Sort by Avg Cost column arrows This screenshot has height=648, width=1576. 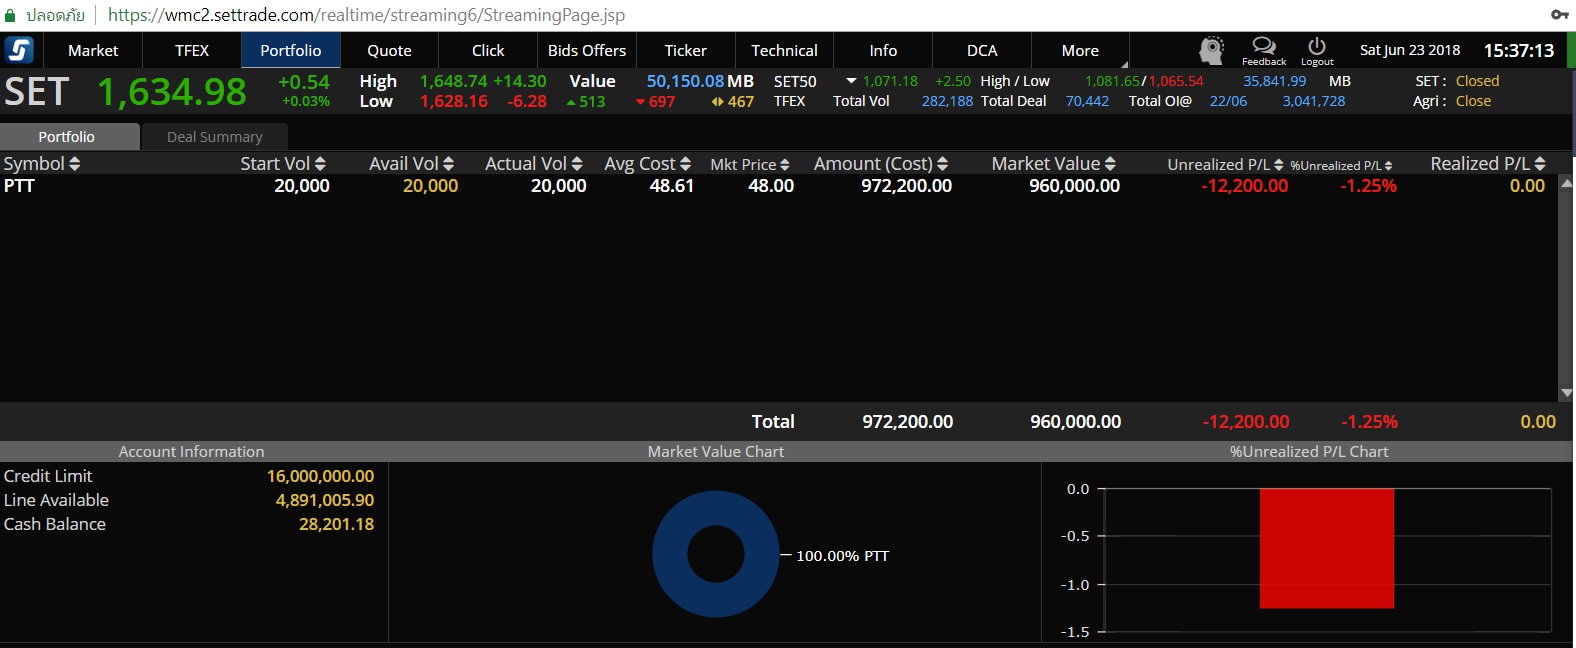[x=685, y=164]
